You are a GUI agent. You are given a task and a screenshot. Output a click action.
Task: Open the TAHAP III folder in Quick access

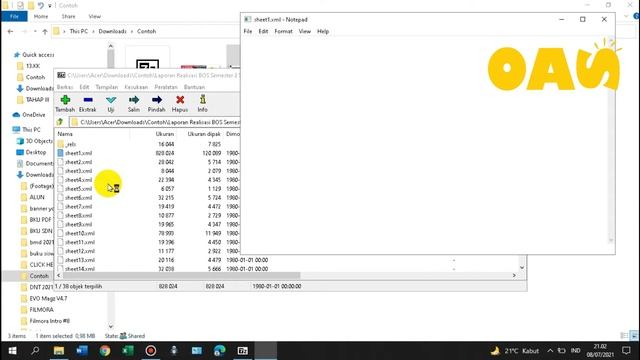point(37,100)
